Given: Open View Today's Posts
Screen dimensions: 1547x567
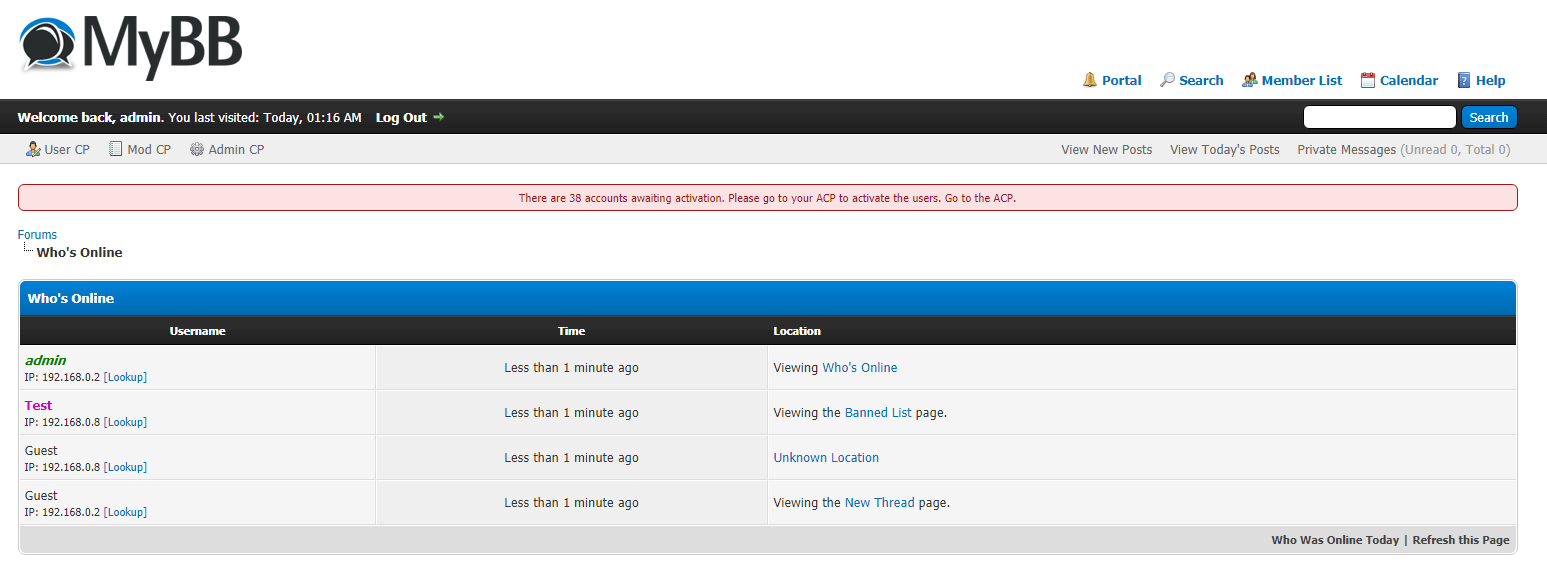Looking at the screenshot, I should (1224, 150).
